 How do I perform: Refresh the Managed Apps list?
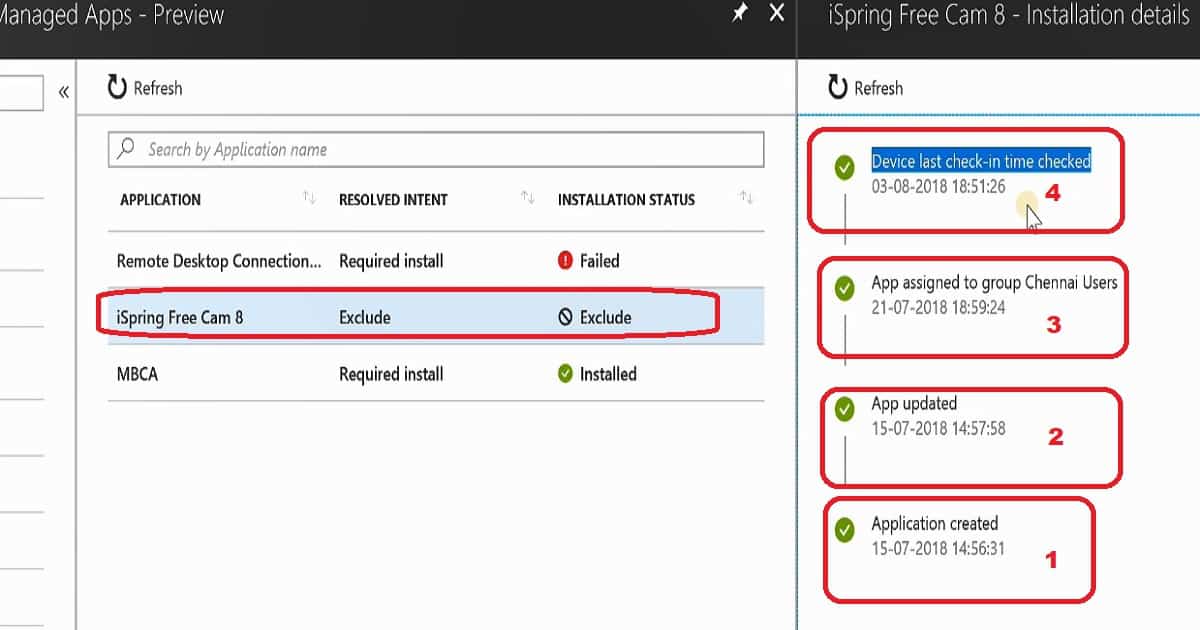[145, 88]
